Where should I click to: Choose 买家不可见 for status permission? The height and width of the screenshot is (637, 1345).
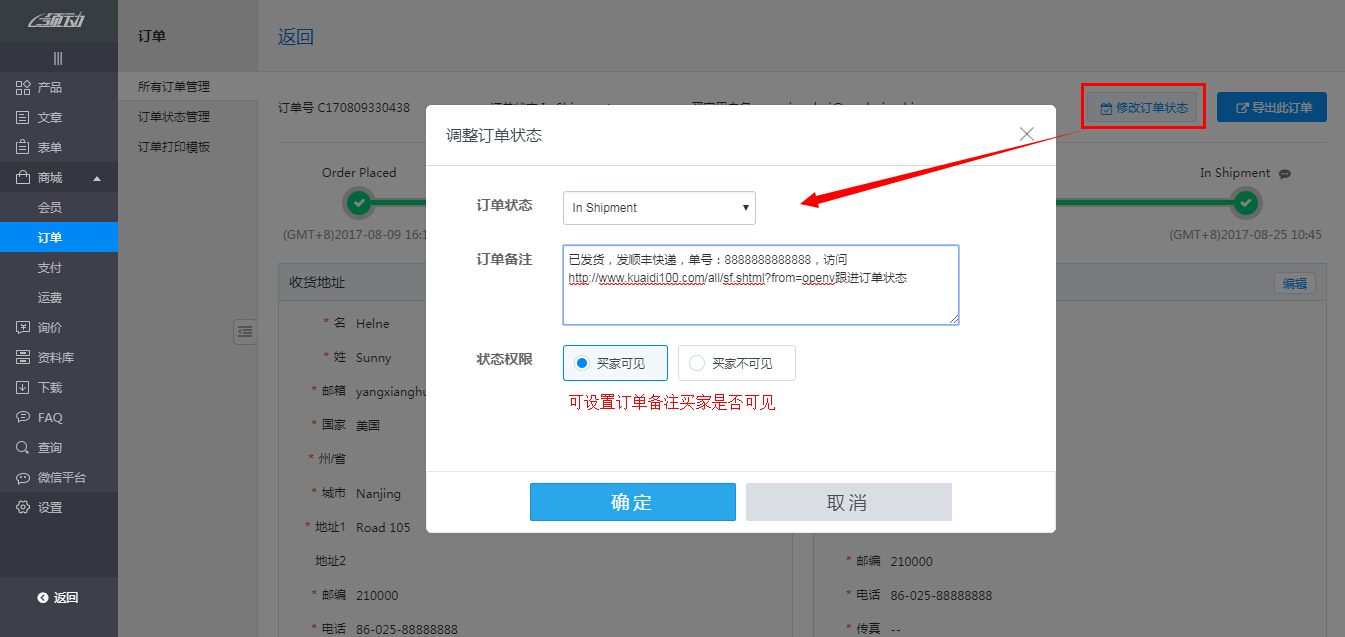[x=737, y=363]
